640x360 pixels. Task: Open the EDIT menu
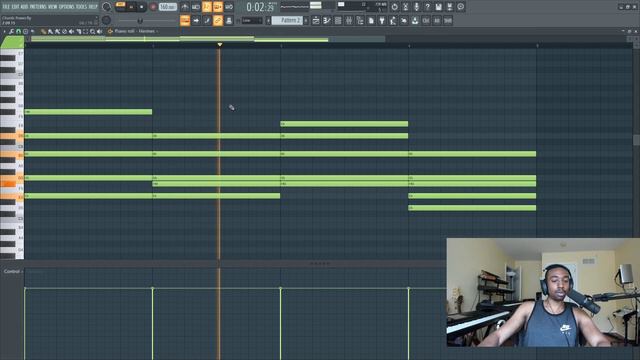(16, 7)
